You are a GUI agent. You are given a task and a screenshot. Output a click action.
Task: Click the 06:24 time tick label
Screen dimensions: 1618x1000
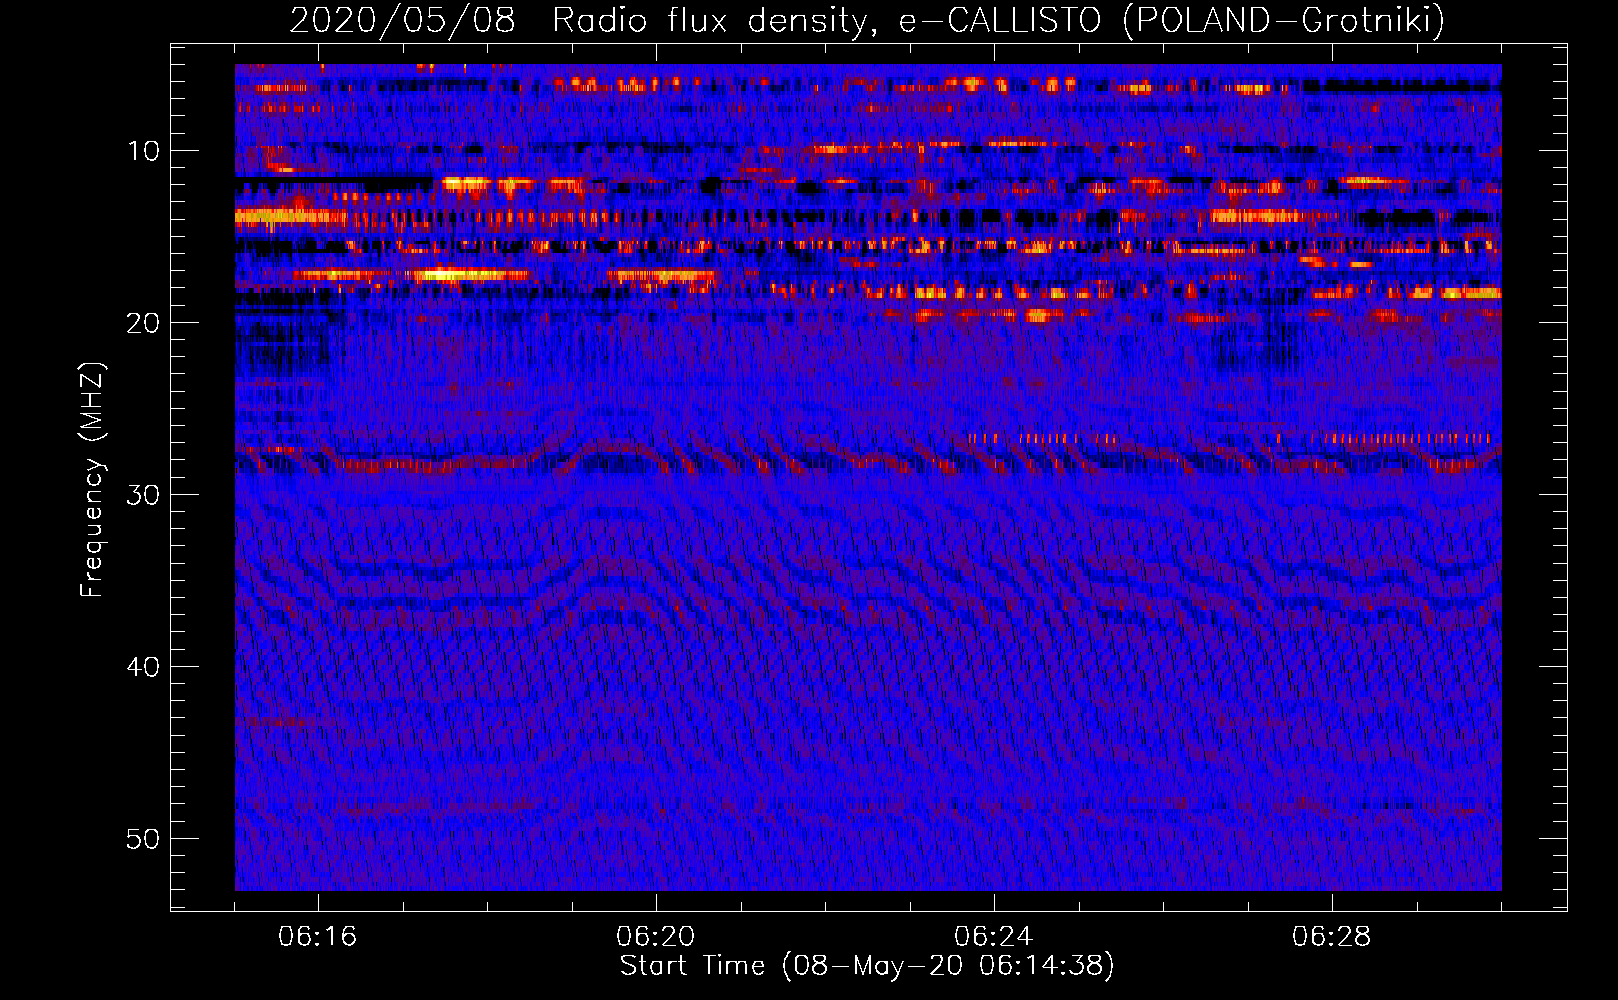point(994,937)
